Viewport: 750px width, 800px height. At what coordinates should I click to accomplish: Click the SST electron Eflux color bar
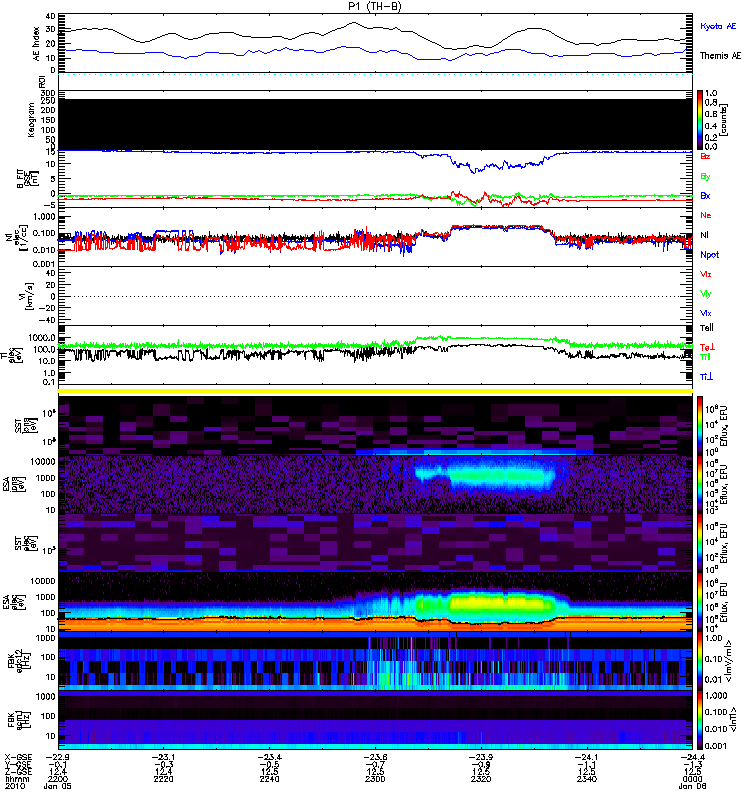(700, 543)
